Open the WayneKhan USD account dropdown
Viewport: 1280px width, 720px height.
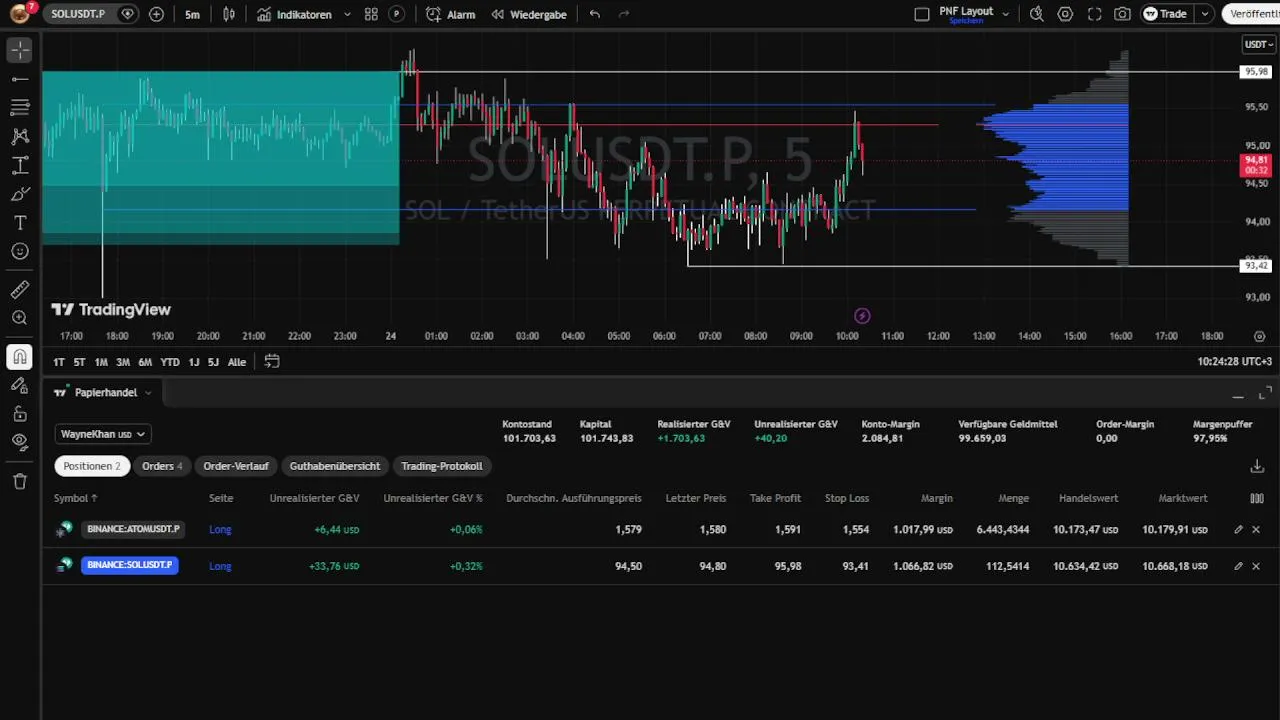pos(103,434)
